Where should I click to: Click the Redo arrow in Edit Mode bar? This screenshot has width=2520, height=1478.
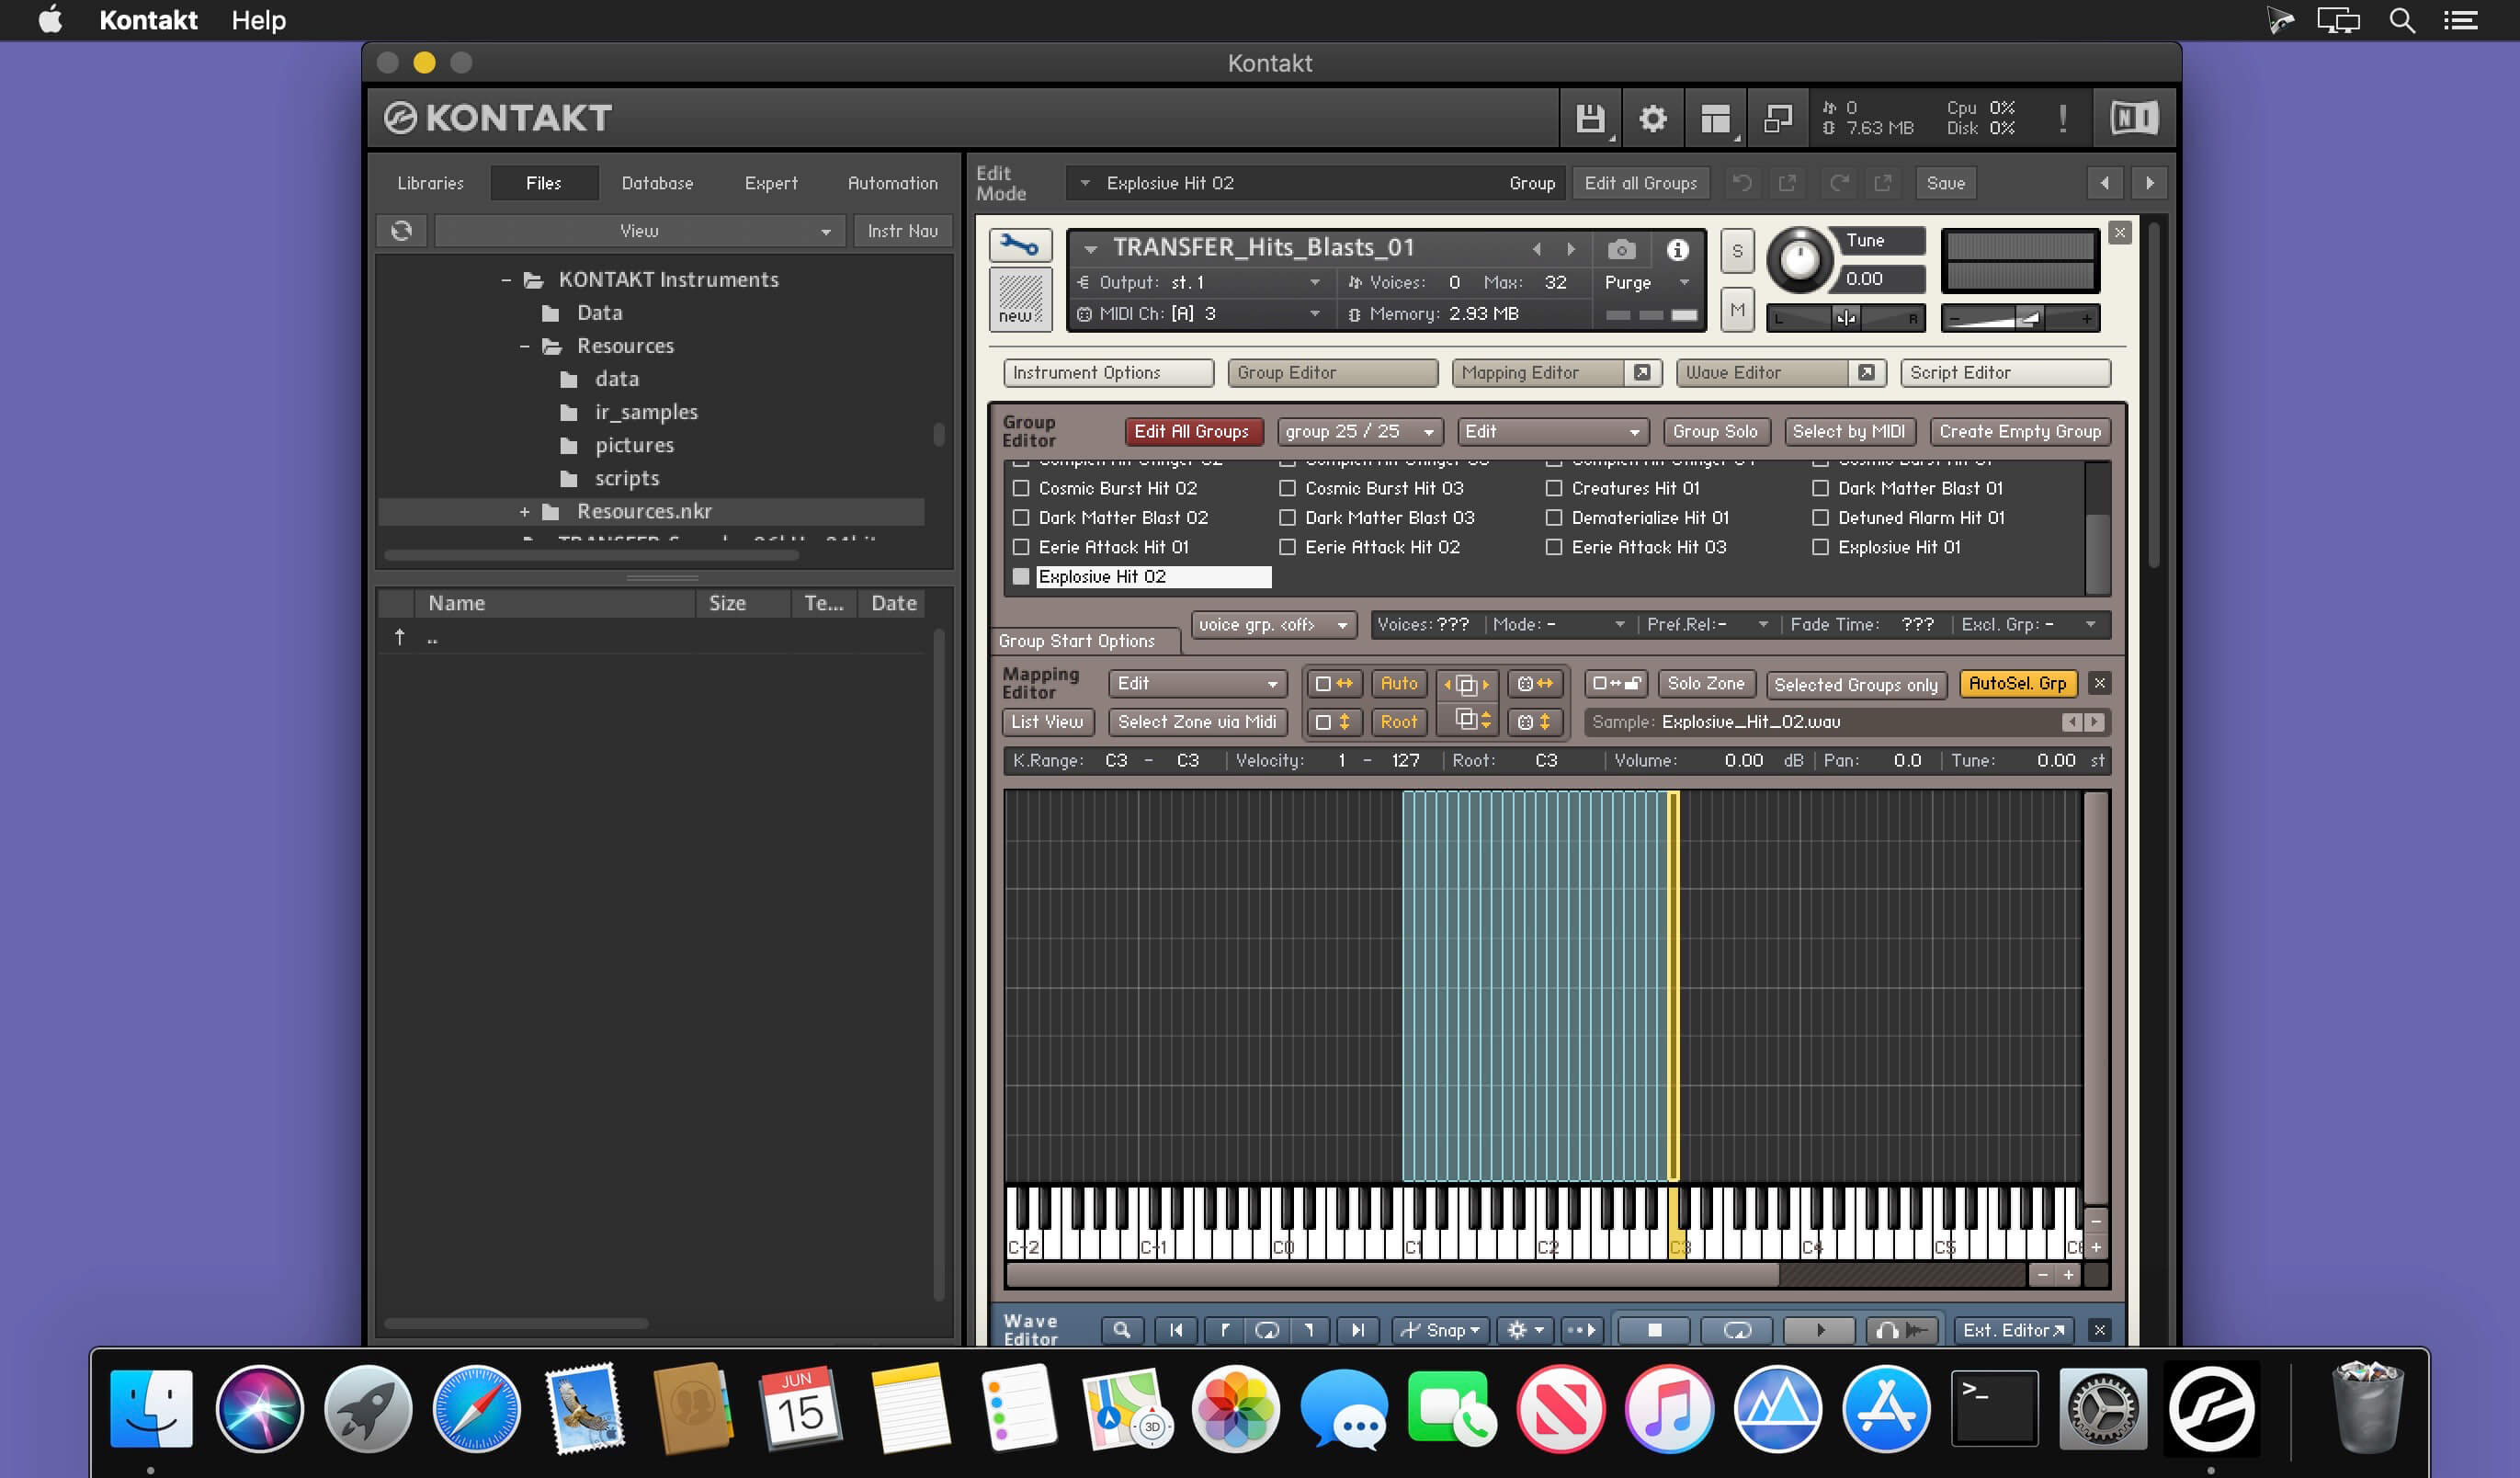(x=1838, y=183)
